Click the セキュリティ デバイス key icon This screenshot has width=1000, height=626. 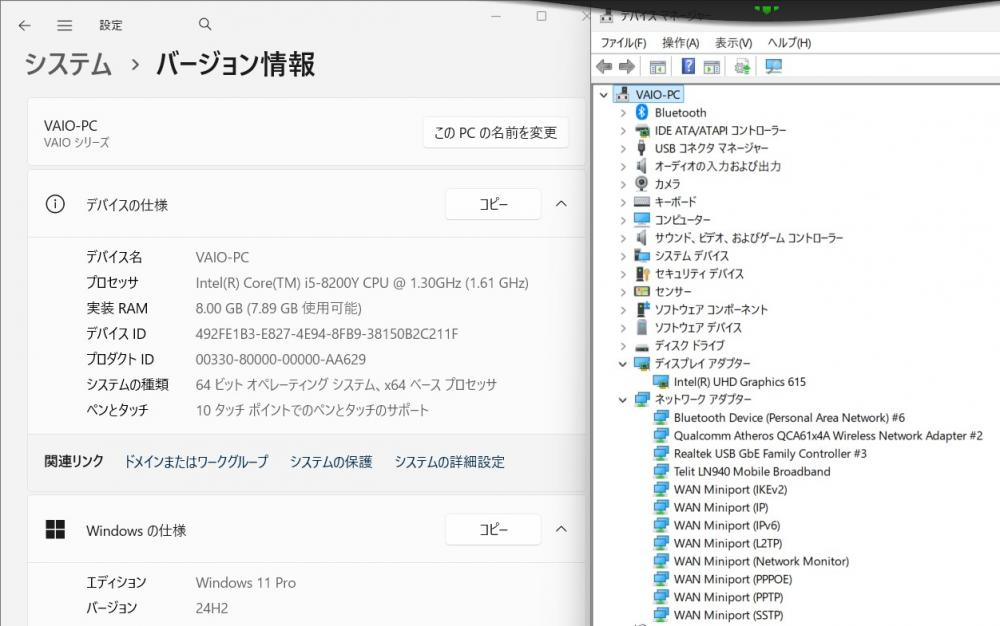(642, 273)
